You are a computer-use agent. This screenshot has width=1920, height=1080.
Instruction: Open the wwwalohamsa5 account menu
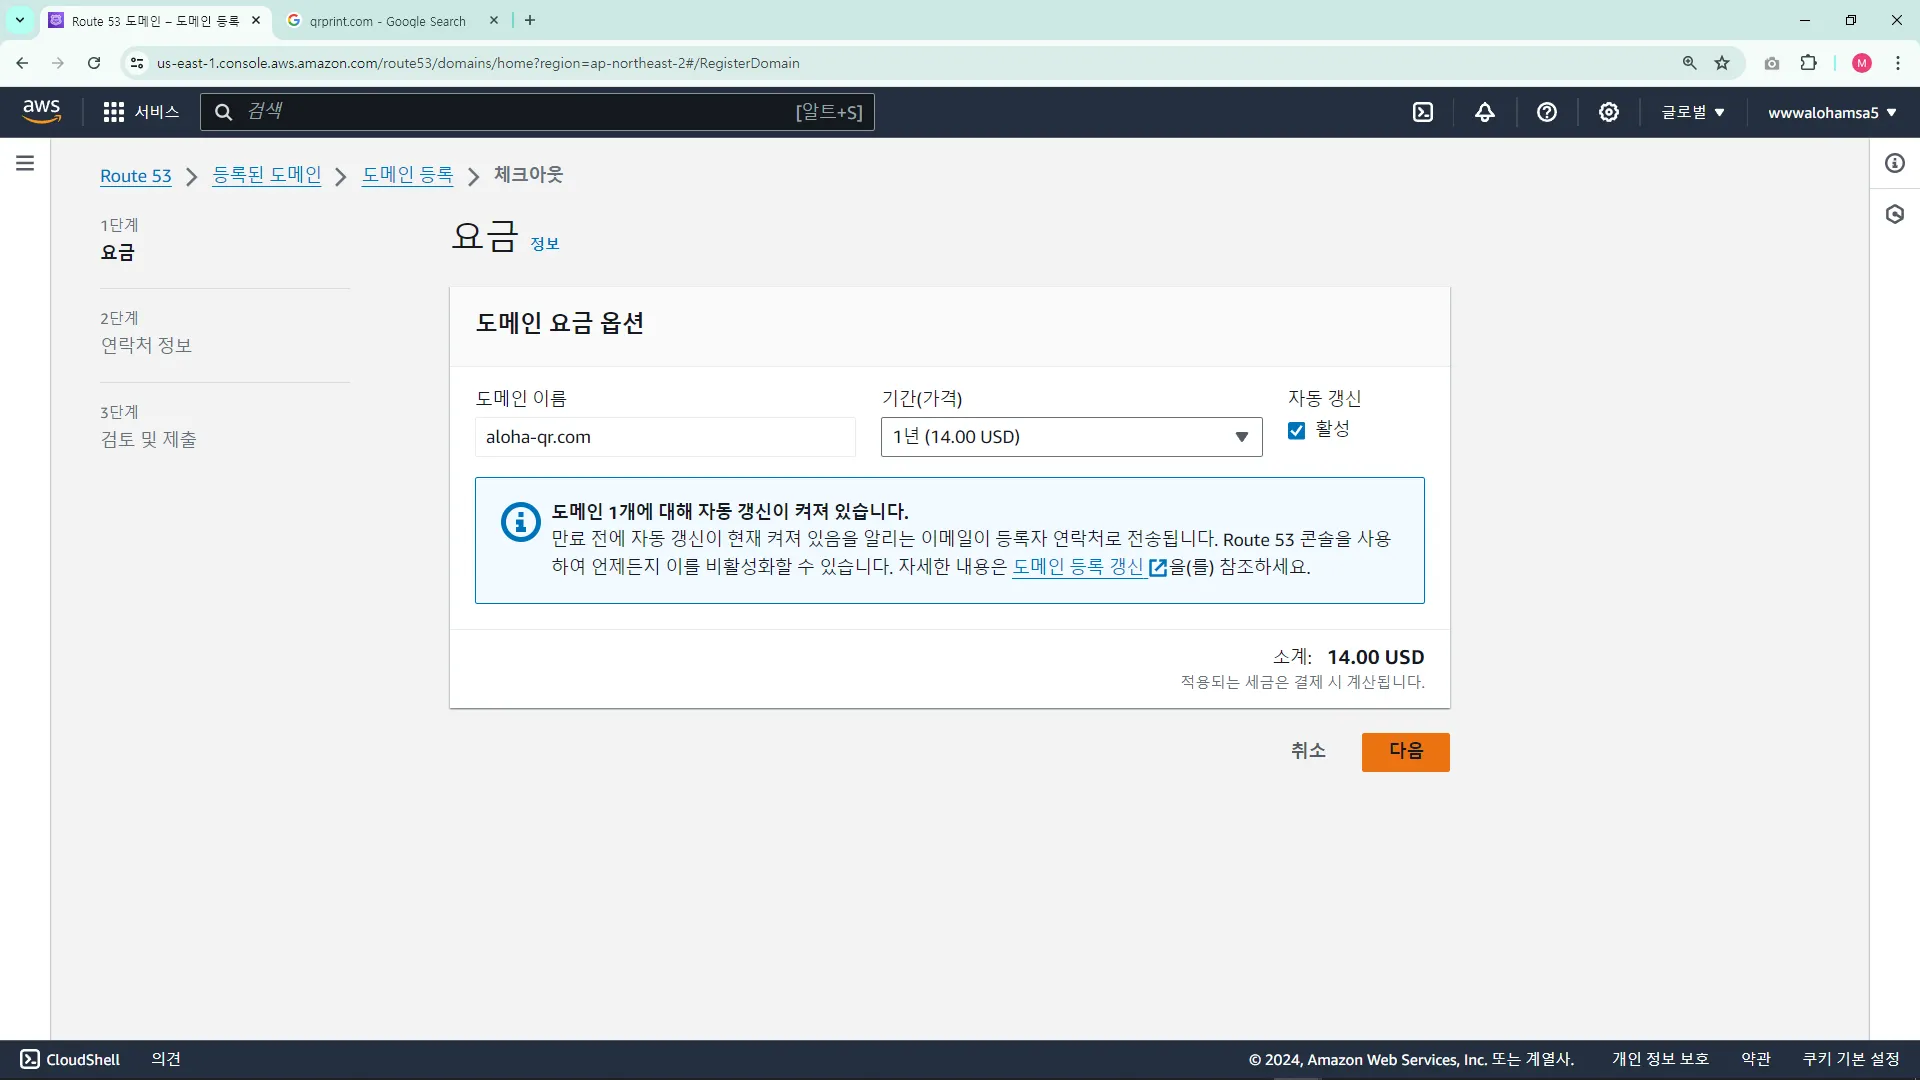click(1832, 112)
